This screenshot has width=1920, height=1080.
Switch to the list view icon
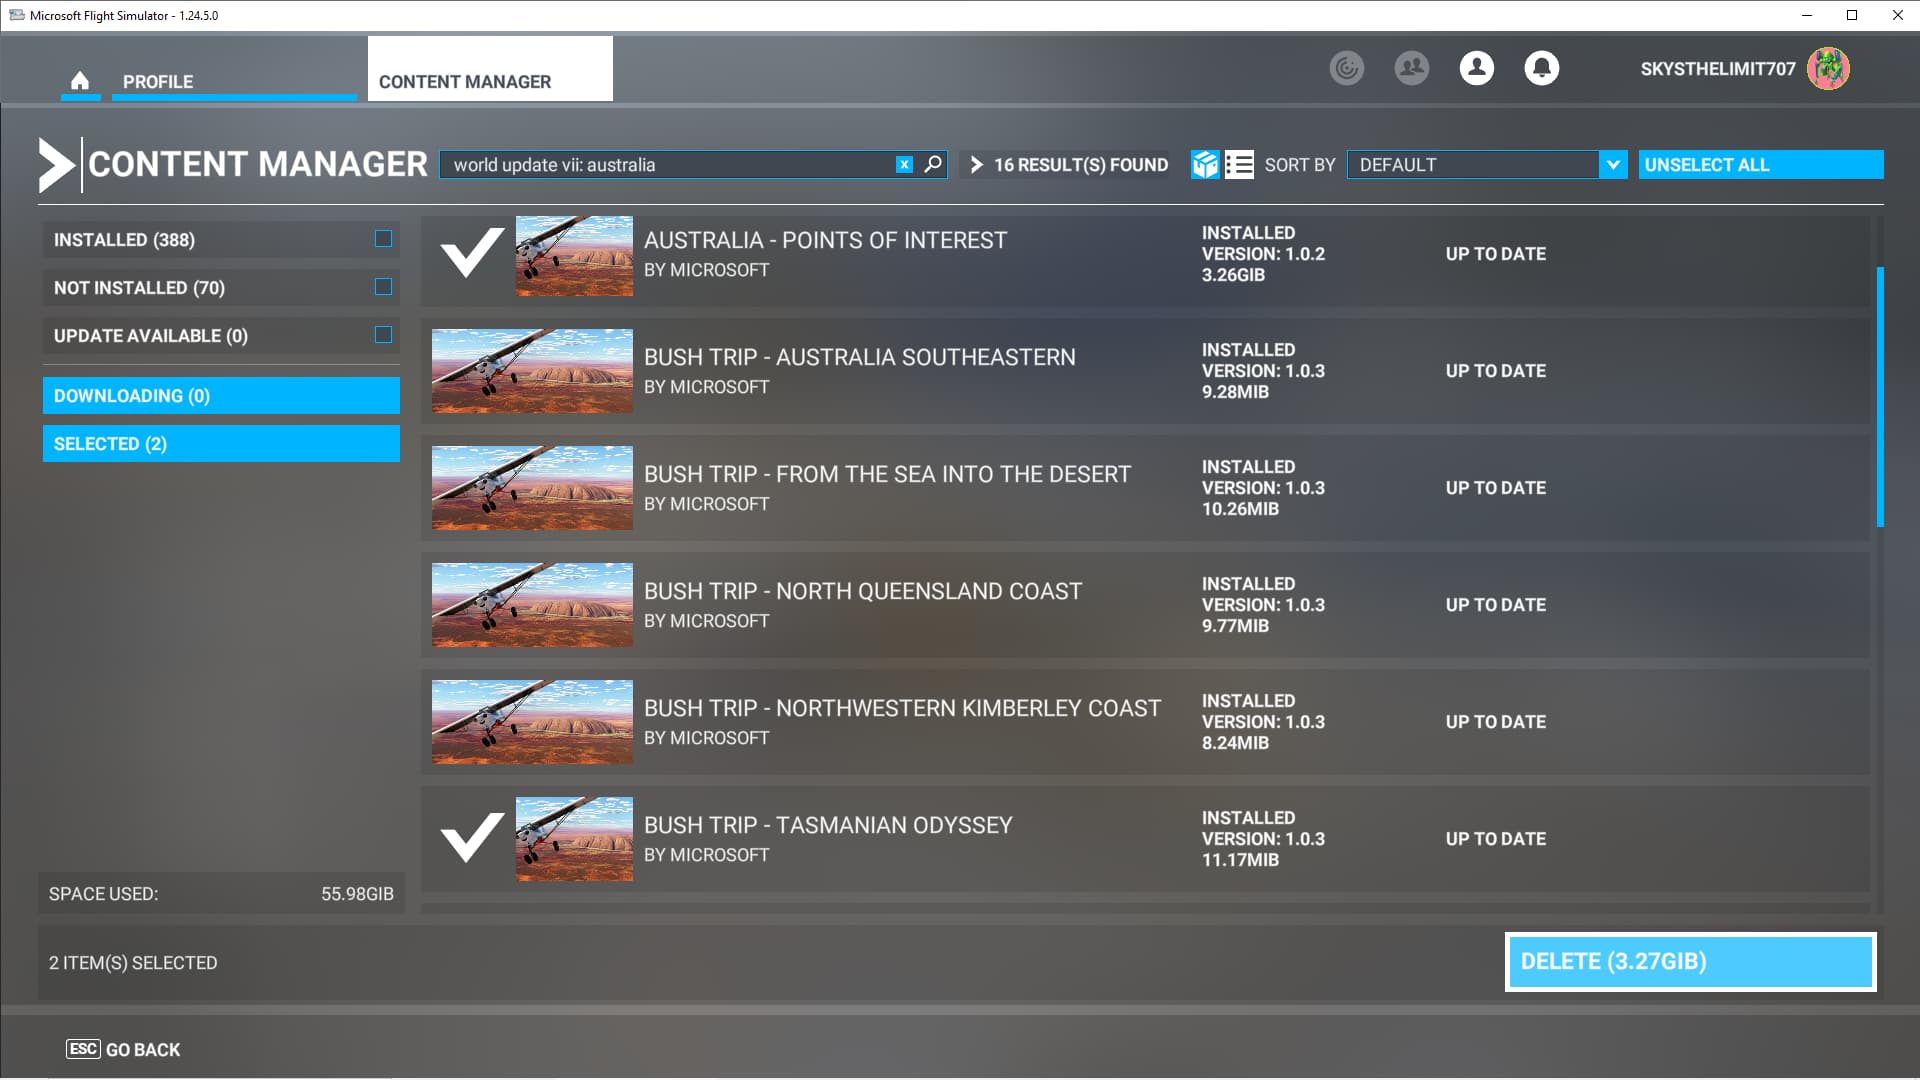click(x=1239, y=164)
